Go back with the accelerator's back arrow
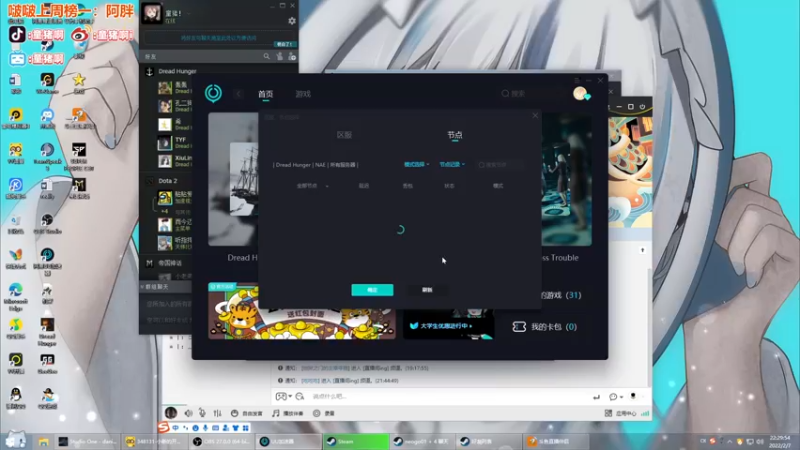 (238, 94)
